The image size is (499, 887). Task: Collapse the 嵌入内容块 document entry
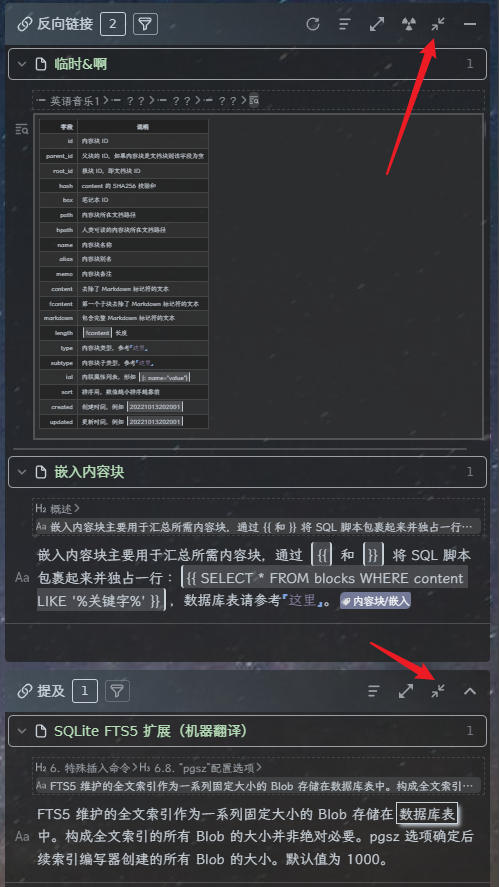coord(22,472)
